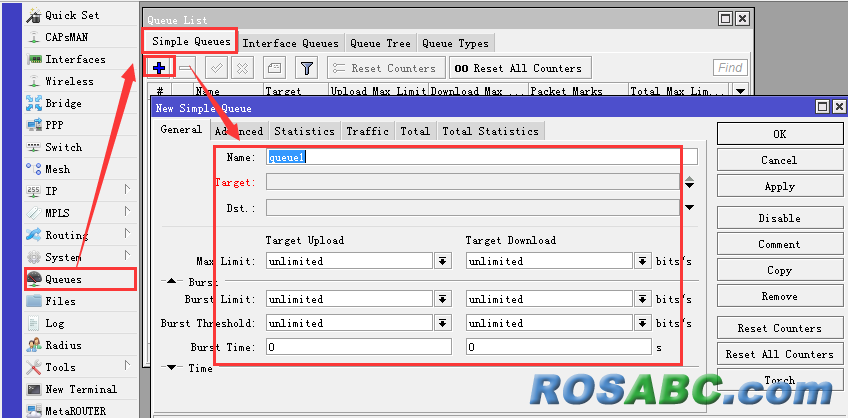Open the Traffic tab
Screen dimensions: 848x418
tap(368, 131)
